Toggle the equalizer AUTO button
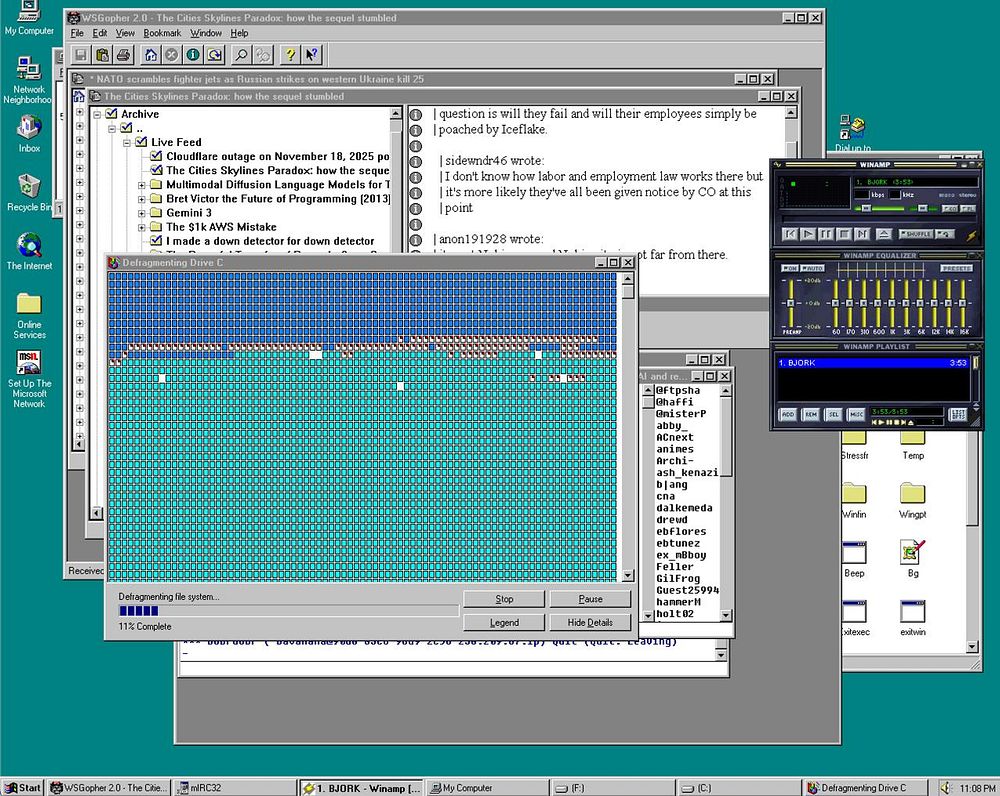Image resolution: width=1000 pixels, height=796 pixels. pyautogui.click(x=812, y=268)
